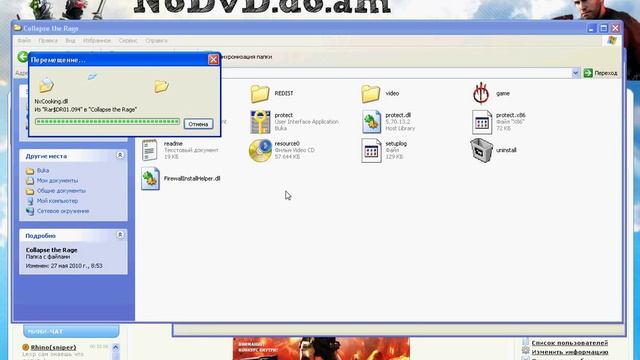640x360 pixels.
Task: Open the Сервис menu
Action: coord(128,41)
